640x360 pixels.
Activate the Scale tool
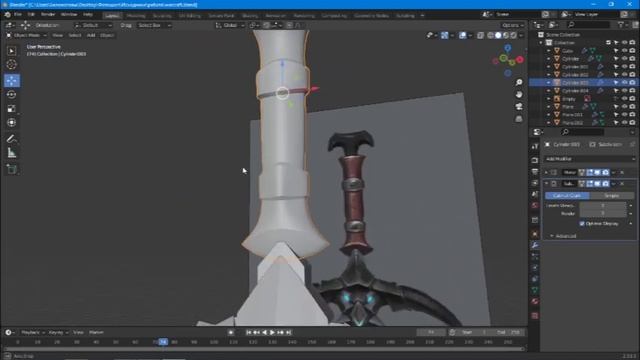[x=11, y=109]
